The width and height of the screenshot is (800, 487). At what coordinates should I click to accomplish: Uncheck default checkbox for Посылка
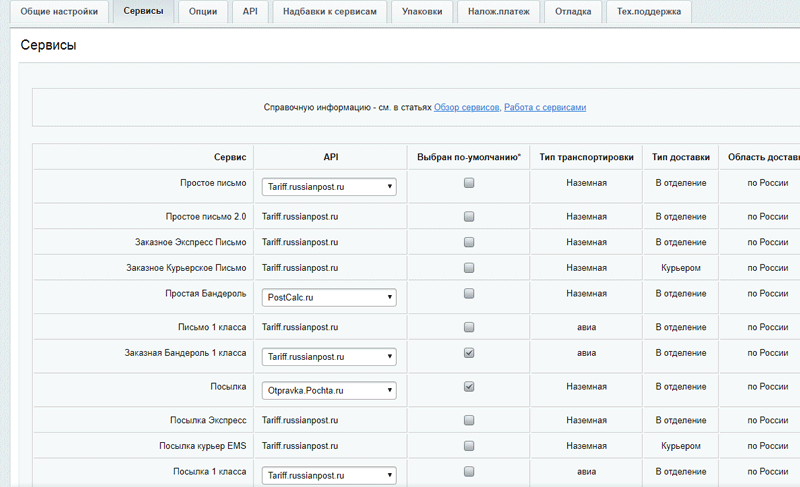pos(469,386)
